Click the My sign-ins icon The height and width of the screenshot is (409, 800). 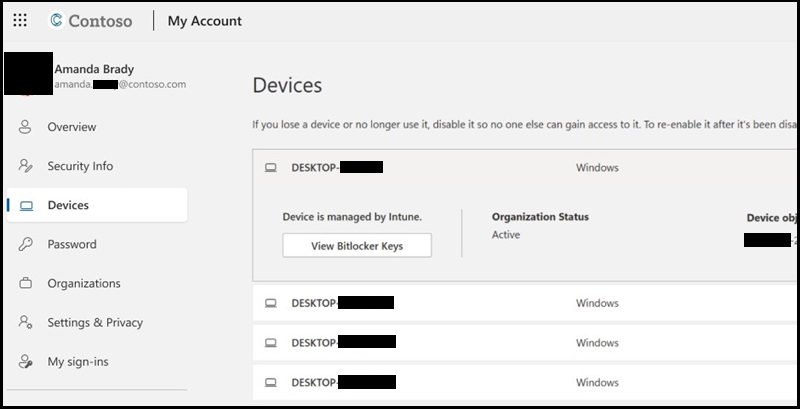[26, 361]
